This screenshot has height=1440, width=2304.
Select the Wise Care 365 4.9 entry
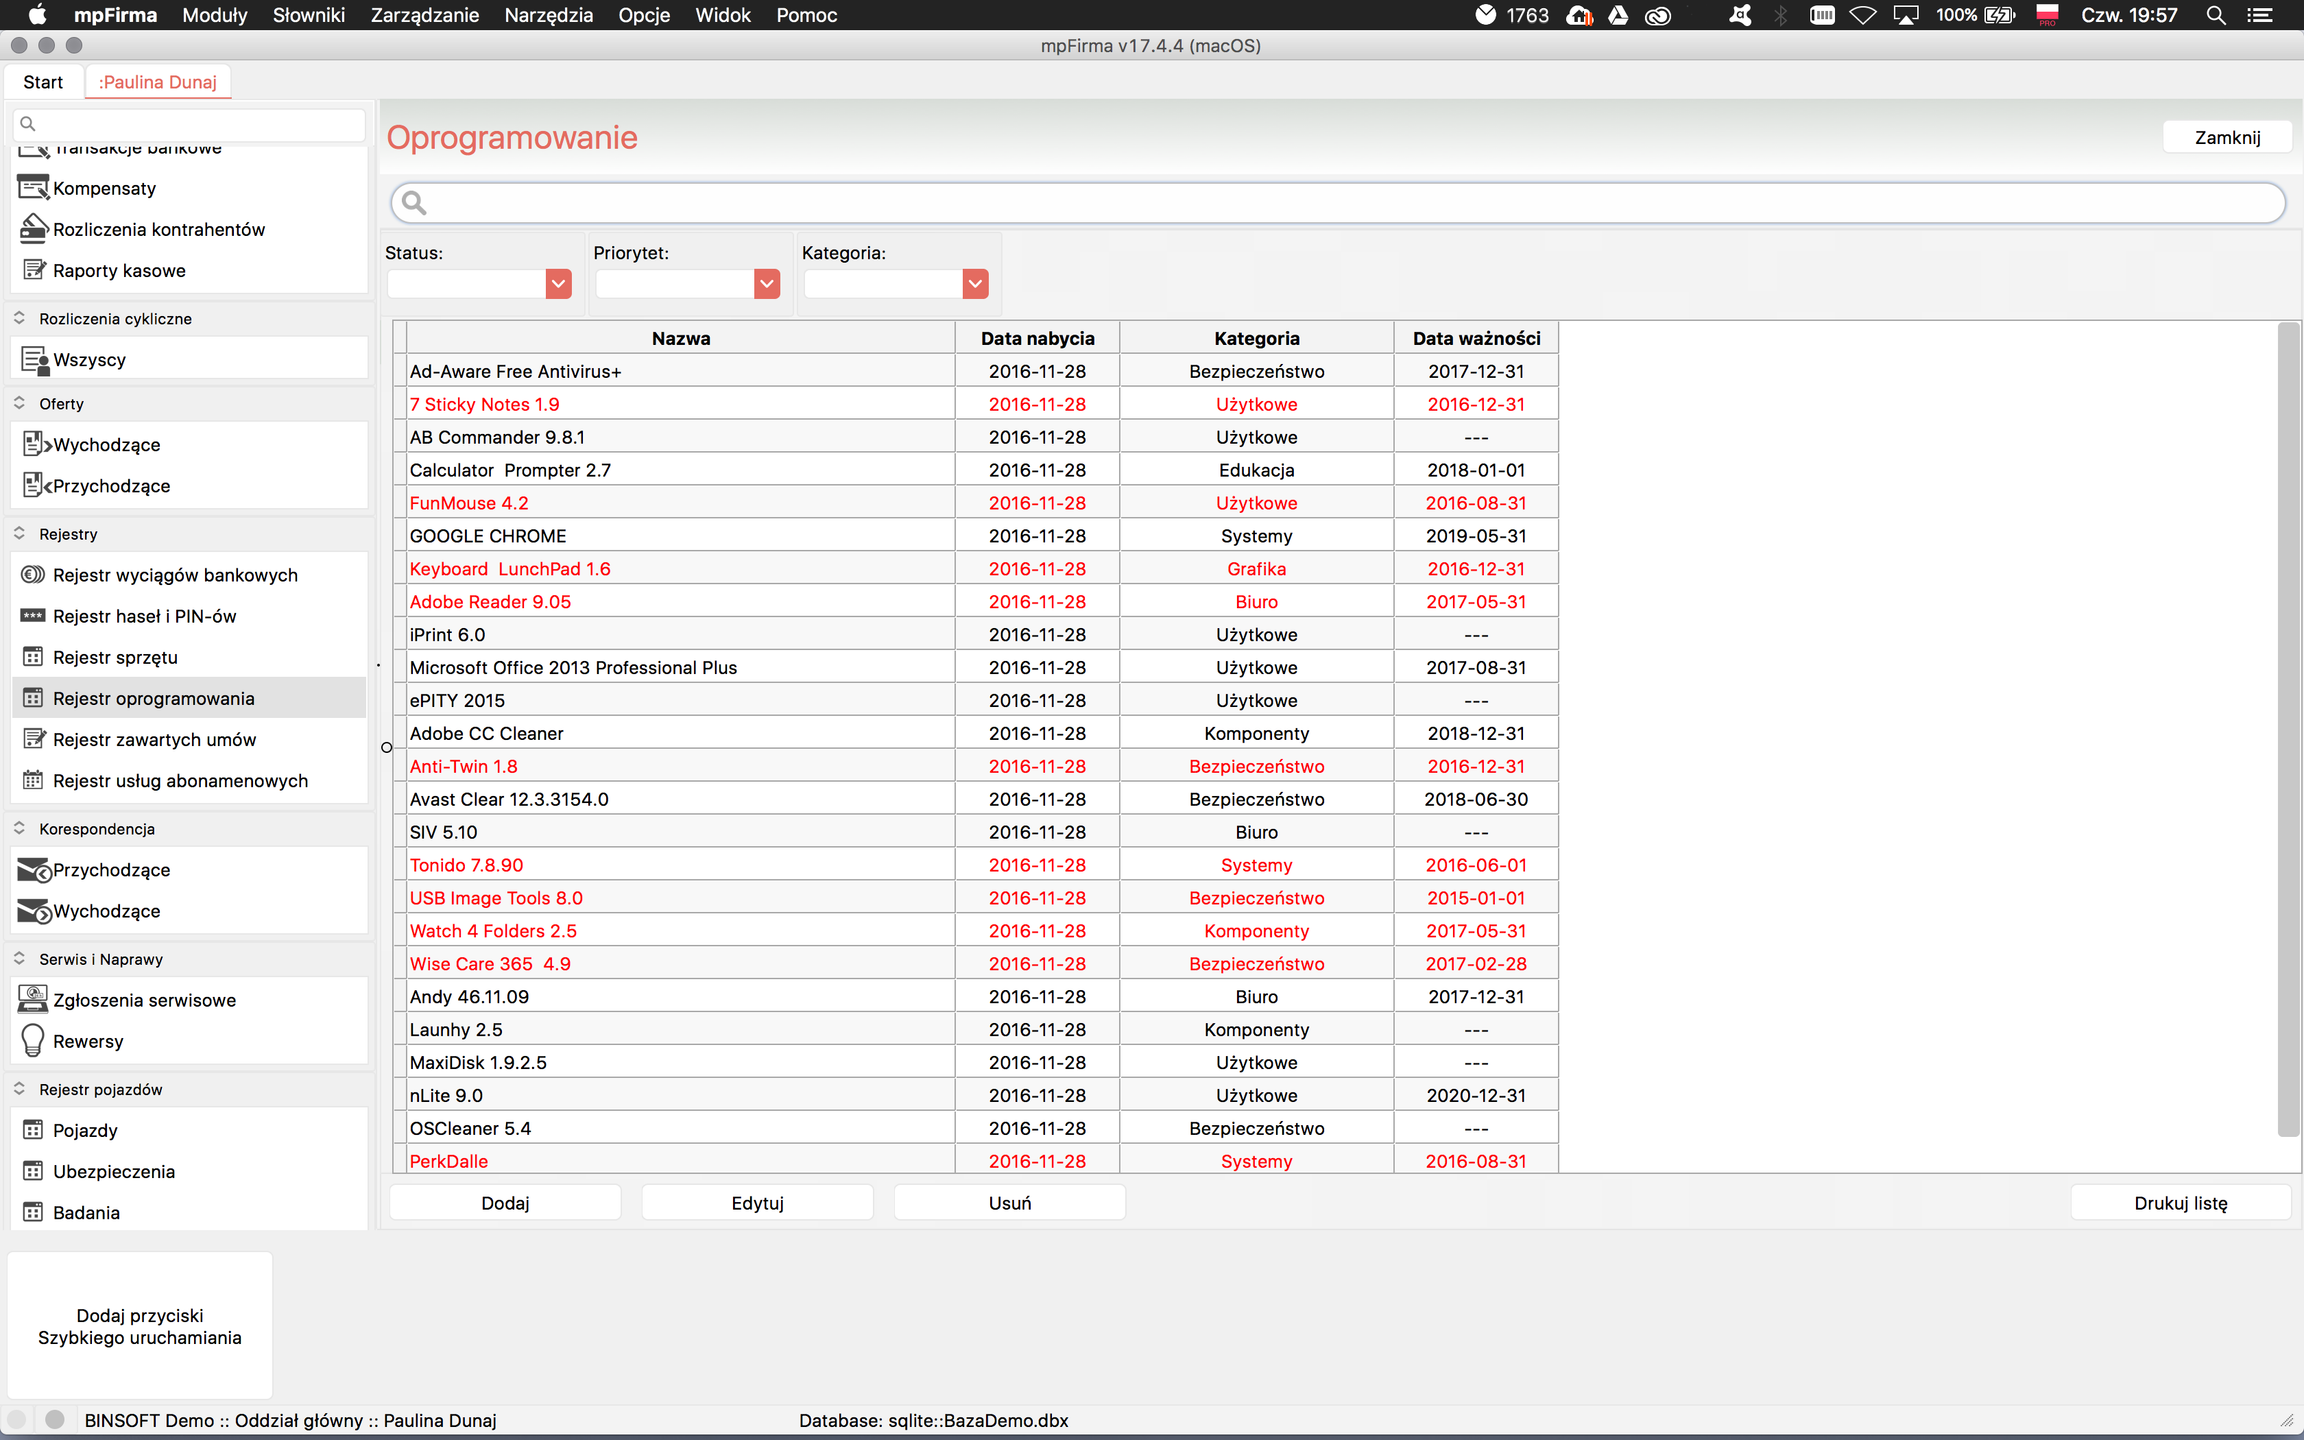(976, 964)
